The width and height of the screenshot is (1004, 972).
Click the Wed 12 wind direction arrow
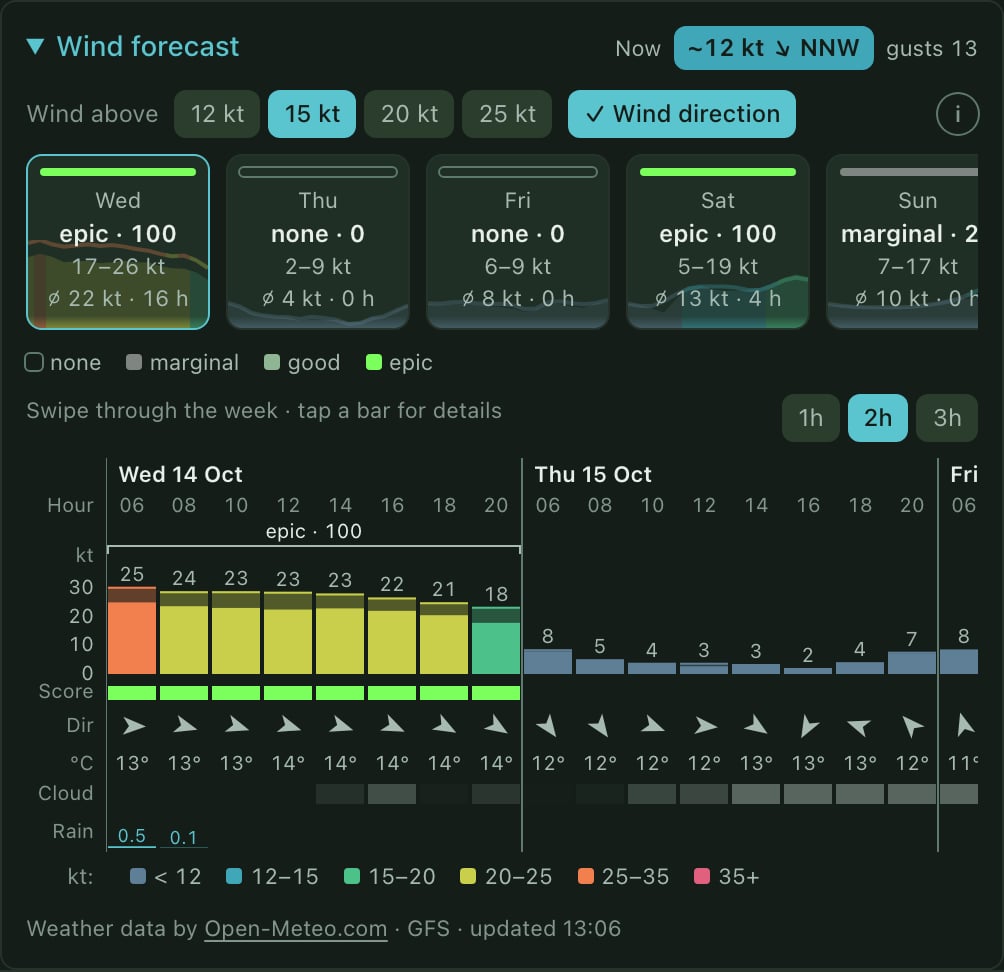pos(288,725)
